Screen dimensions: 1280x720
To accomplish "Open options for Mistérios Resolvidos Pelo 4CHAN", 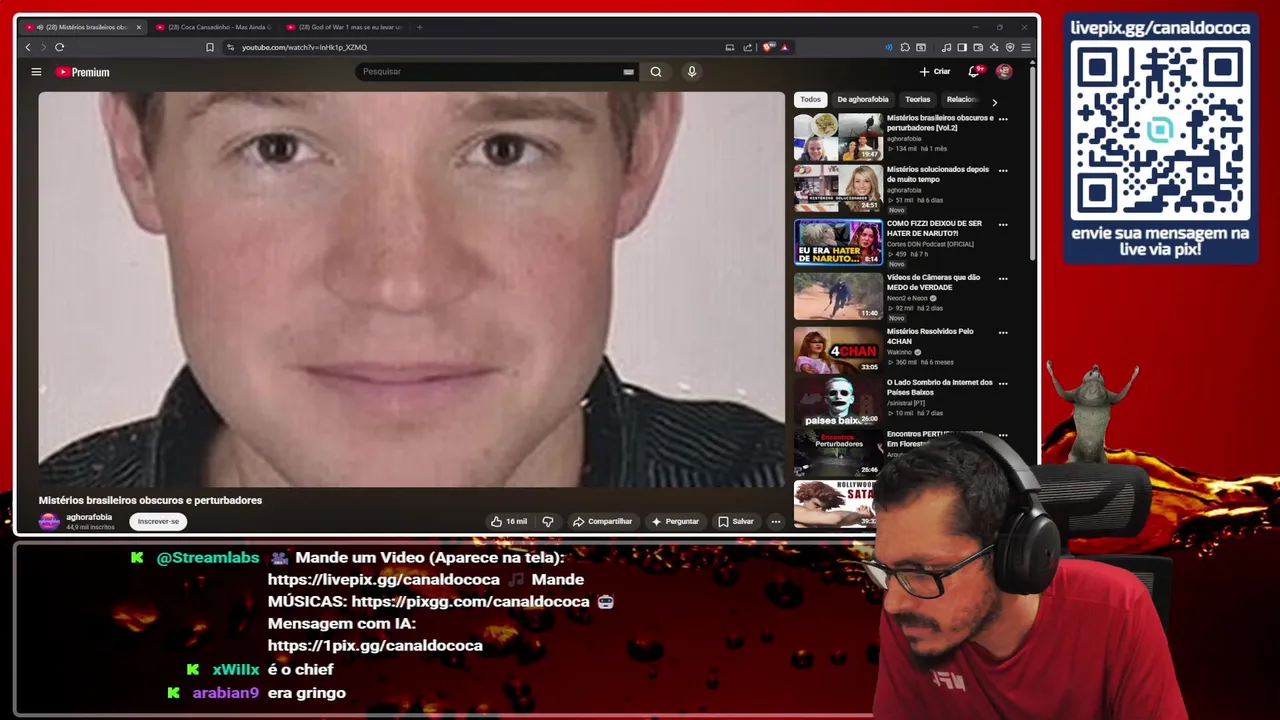I will coord(1003,332).
